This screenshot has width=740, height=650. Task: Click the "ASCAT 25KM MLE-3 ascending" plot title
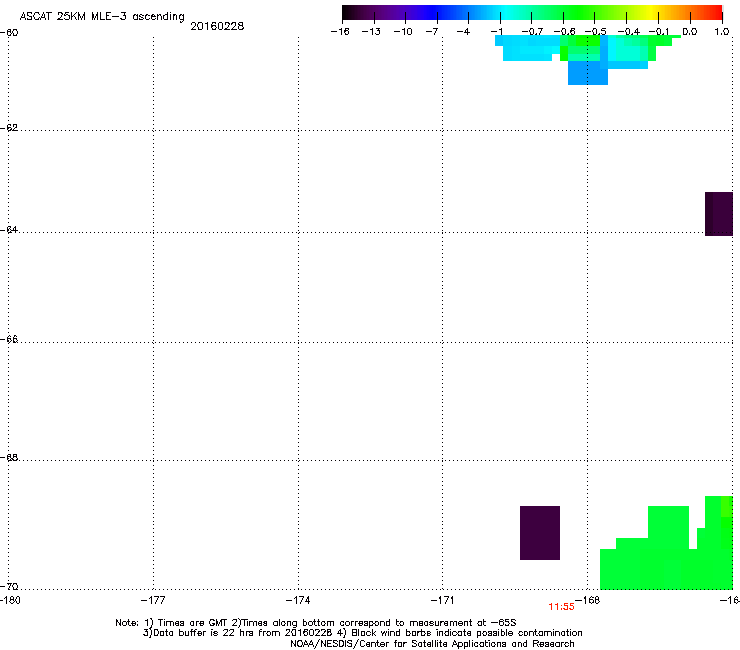point(102,17)
